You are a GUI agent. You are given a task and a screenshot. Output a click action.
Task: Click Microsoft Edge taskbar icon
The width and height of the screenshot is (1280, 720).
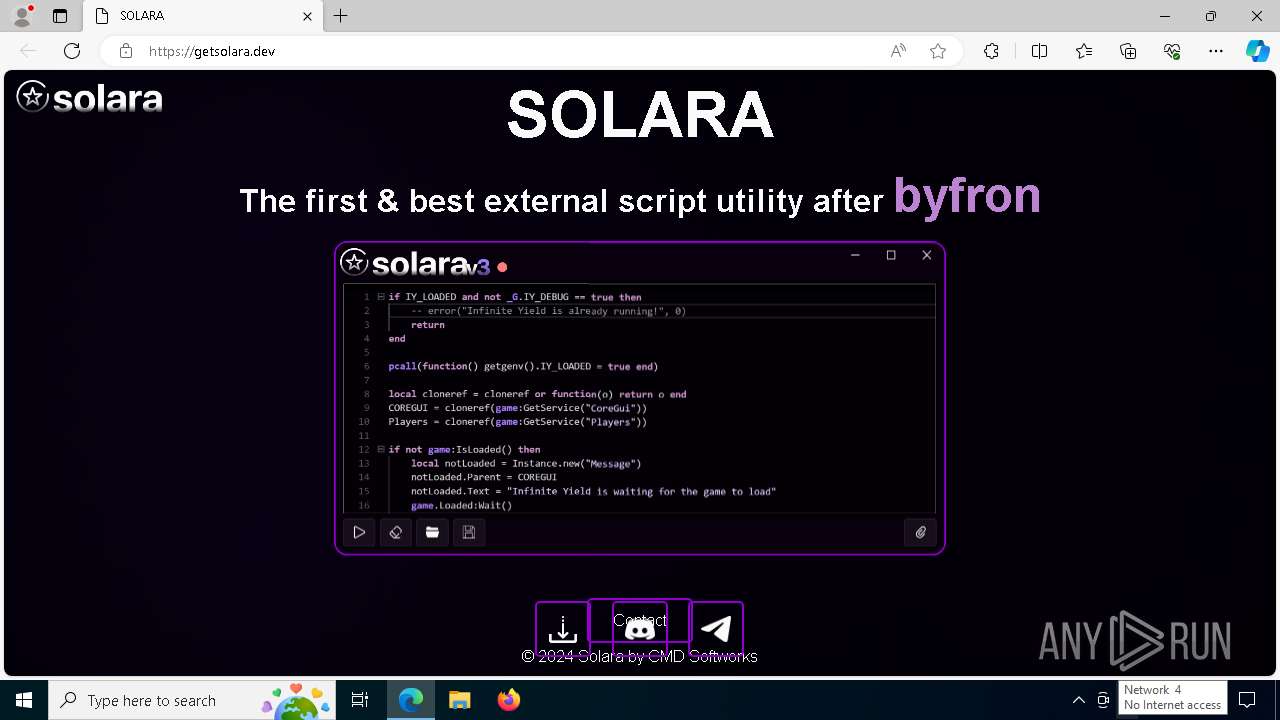coord(411,700)
